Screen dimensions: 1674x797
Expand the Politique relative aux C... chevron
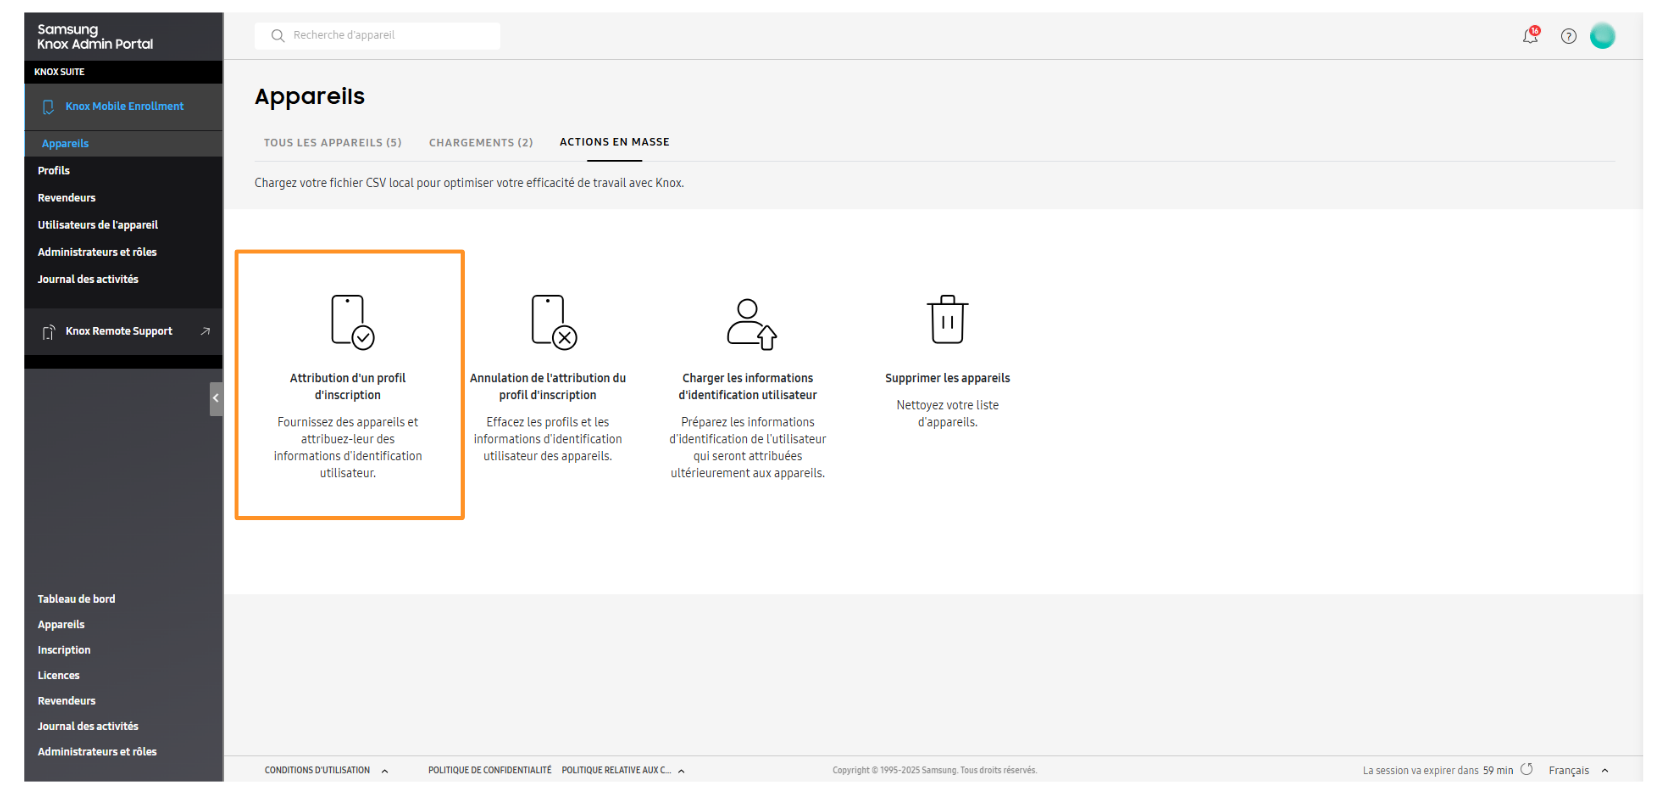pos(682,771)
